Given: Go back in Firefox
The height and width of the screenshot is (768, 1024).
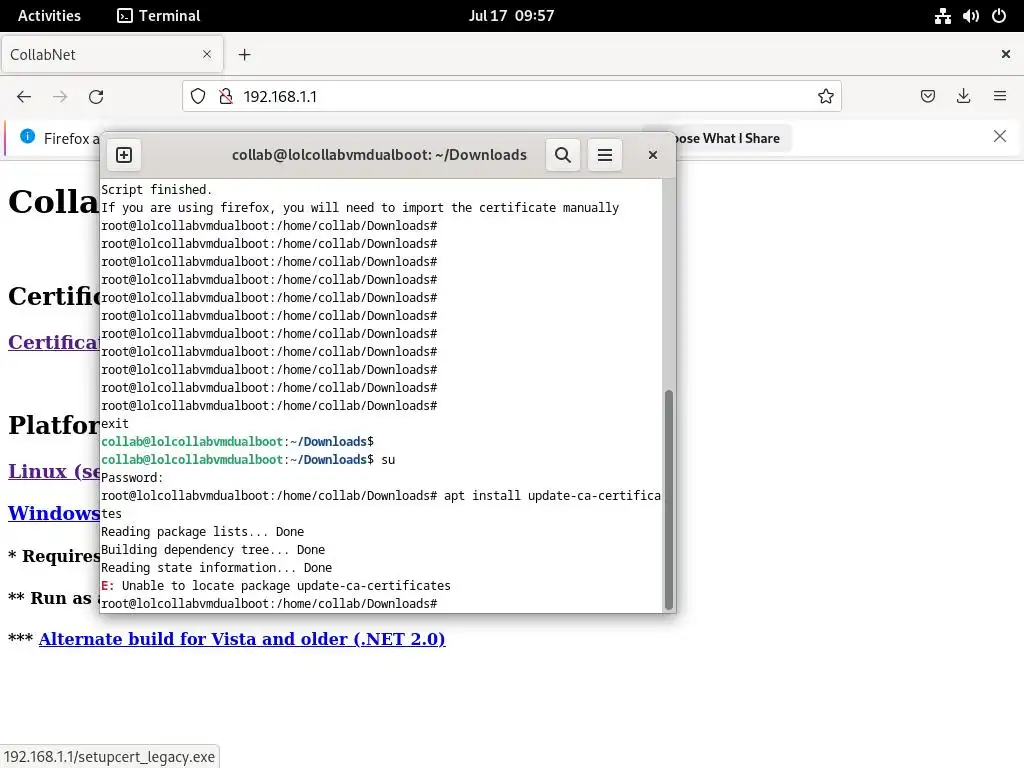Looking at the screenshot, I should click(x=24, y=97).
